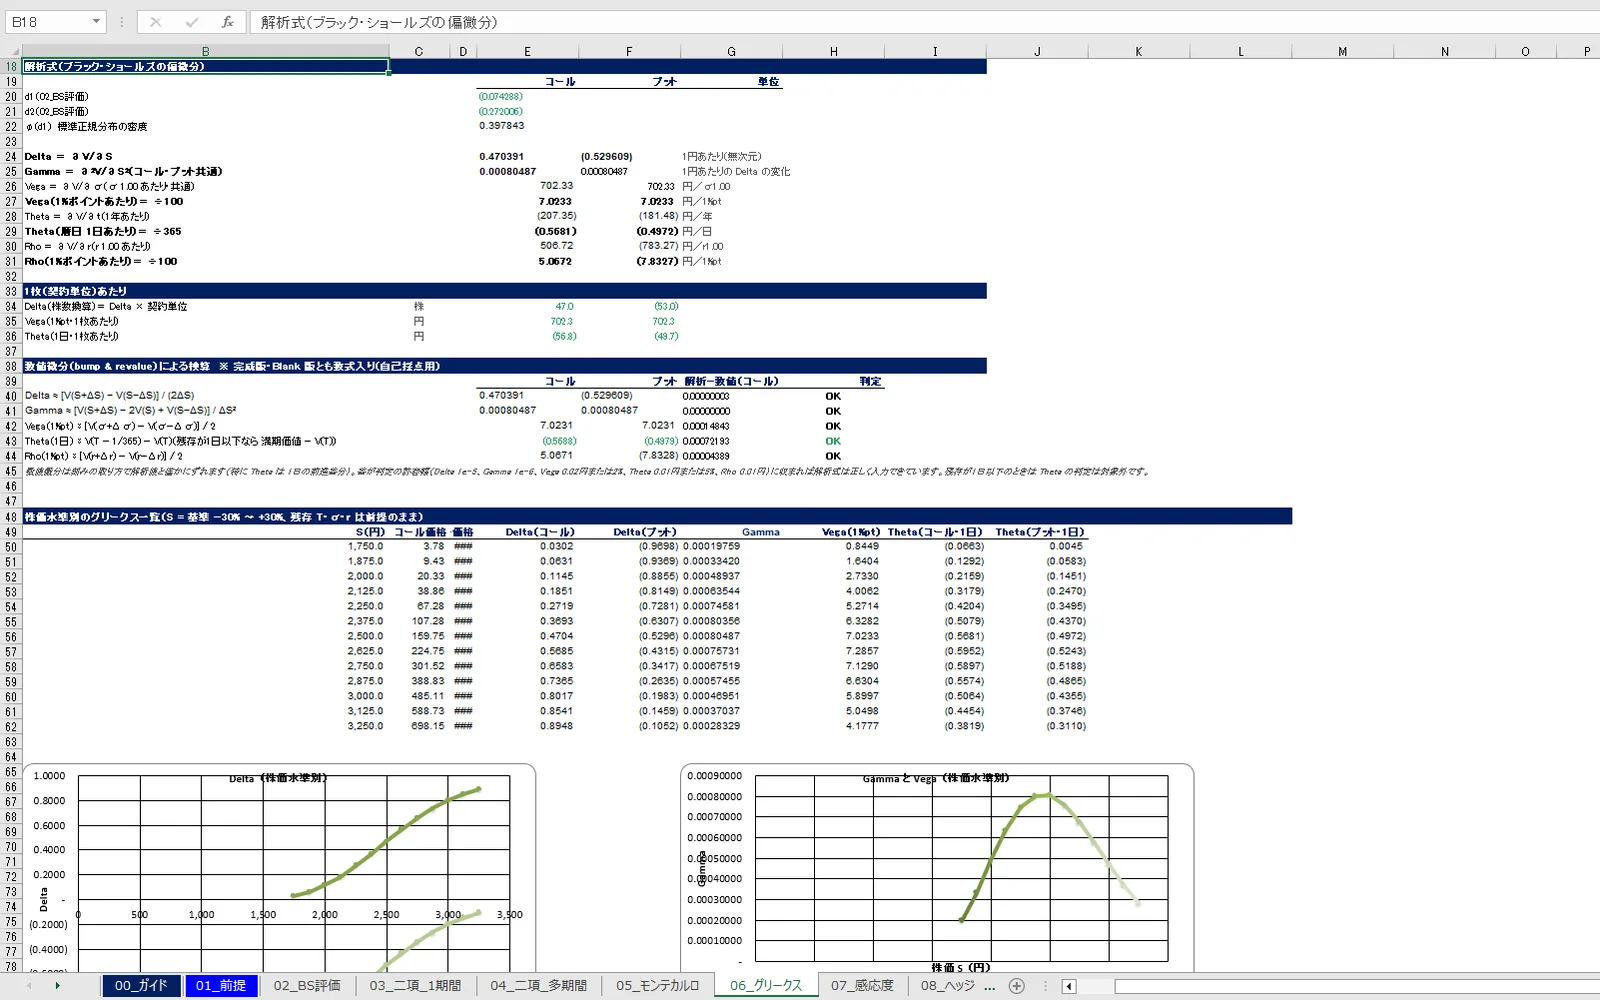Click the horizontal scrollbar left arrow
This screenshot has width=1600, height=1000.
click(x=1069, y=986)
